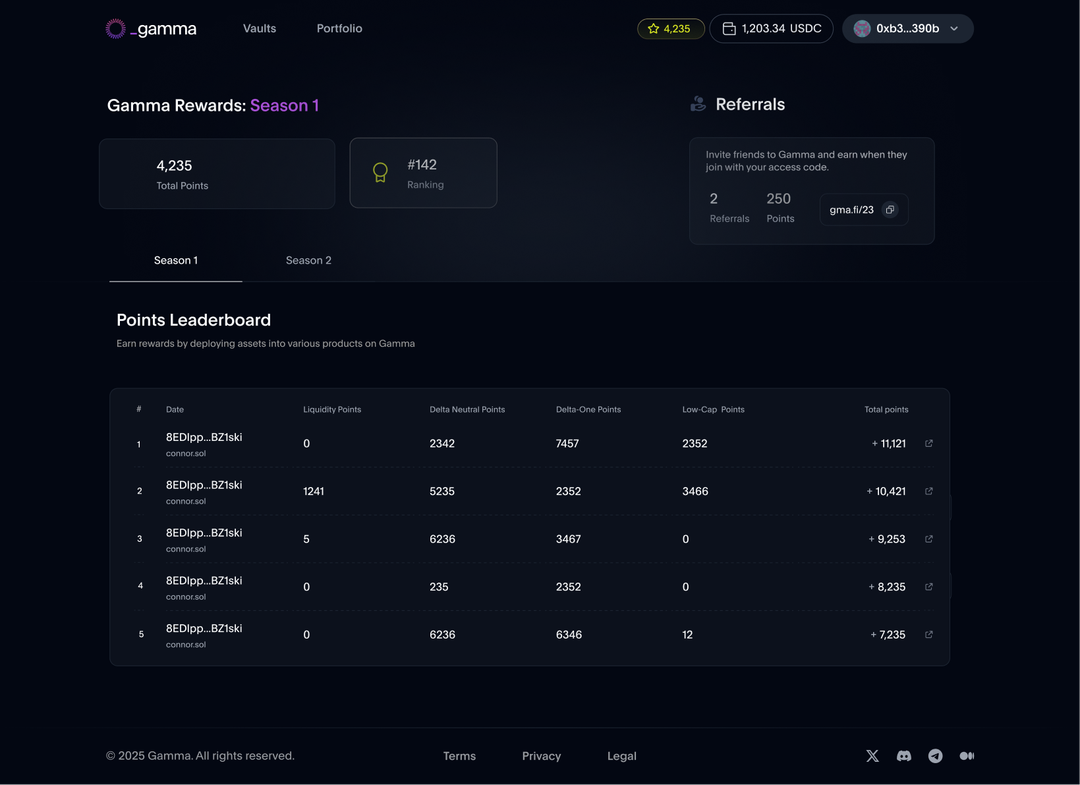Viewport: 1080px width, 785px height.
Task: Click the gamma wordmark text
Action: [163, 29]
